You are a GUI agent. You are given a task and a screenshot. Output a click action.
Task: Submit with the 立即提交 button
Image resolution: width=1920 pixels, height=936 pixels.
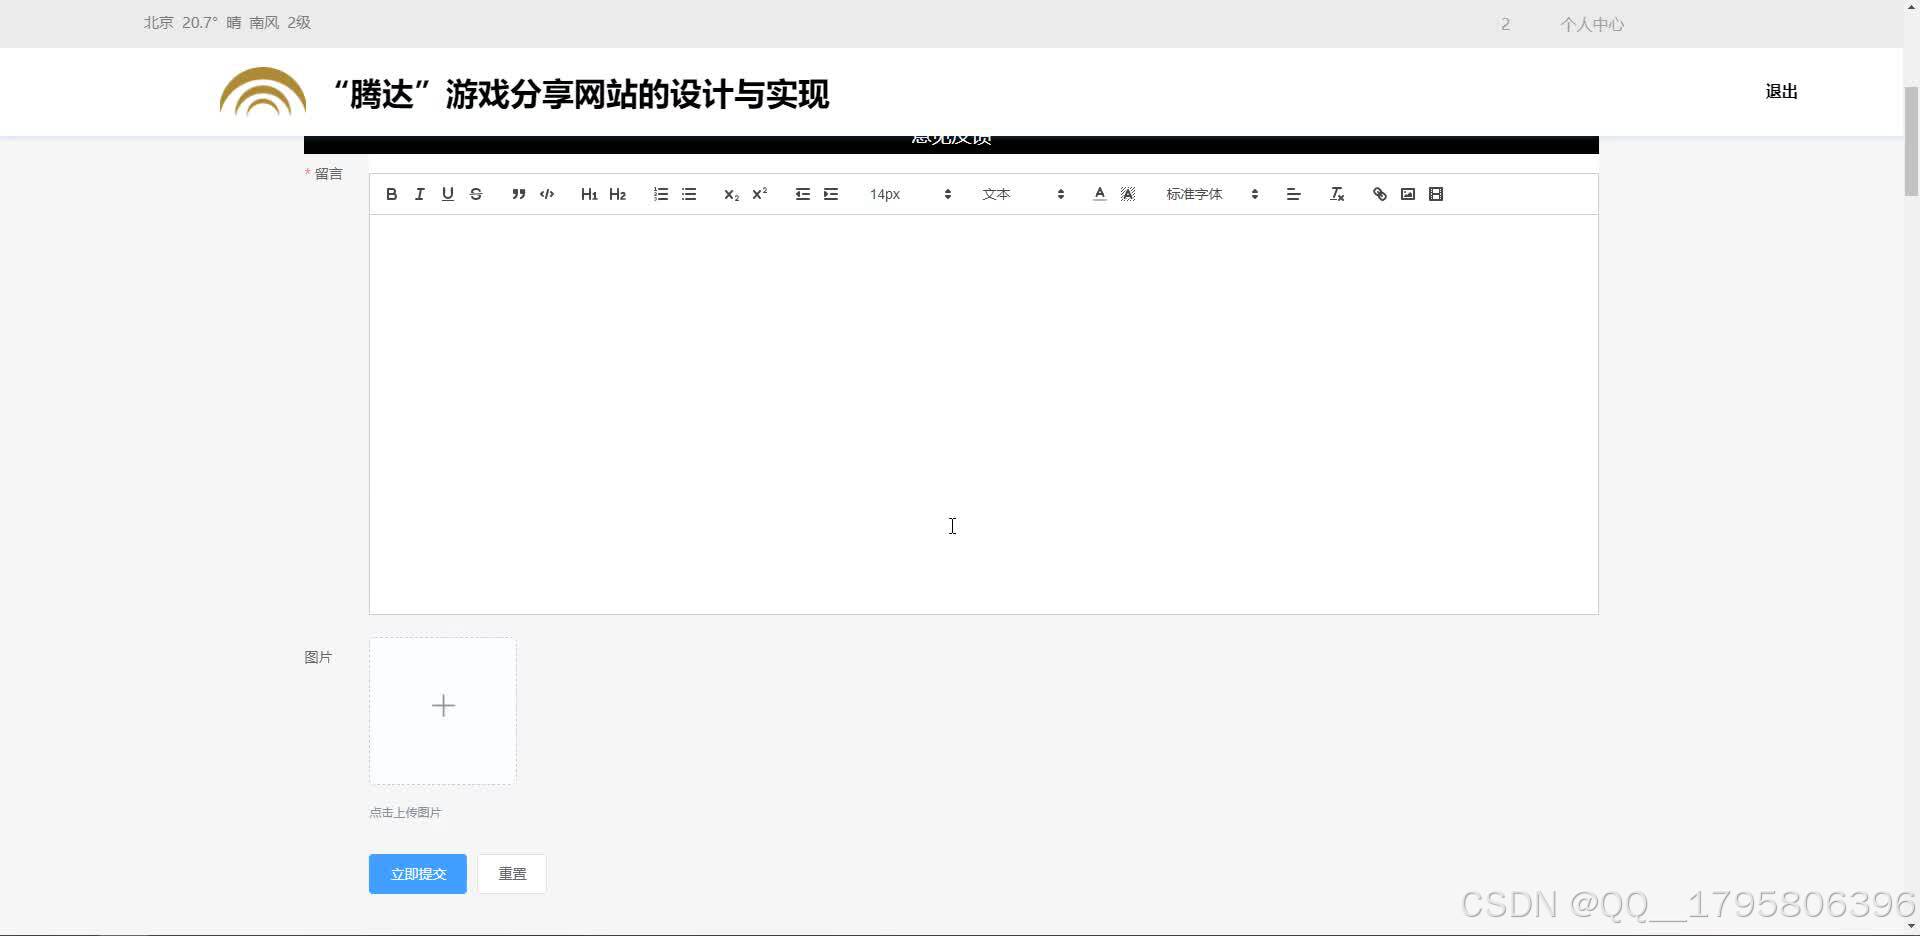(418, 874)
